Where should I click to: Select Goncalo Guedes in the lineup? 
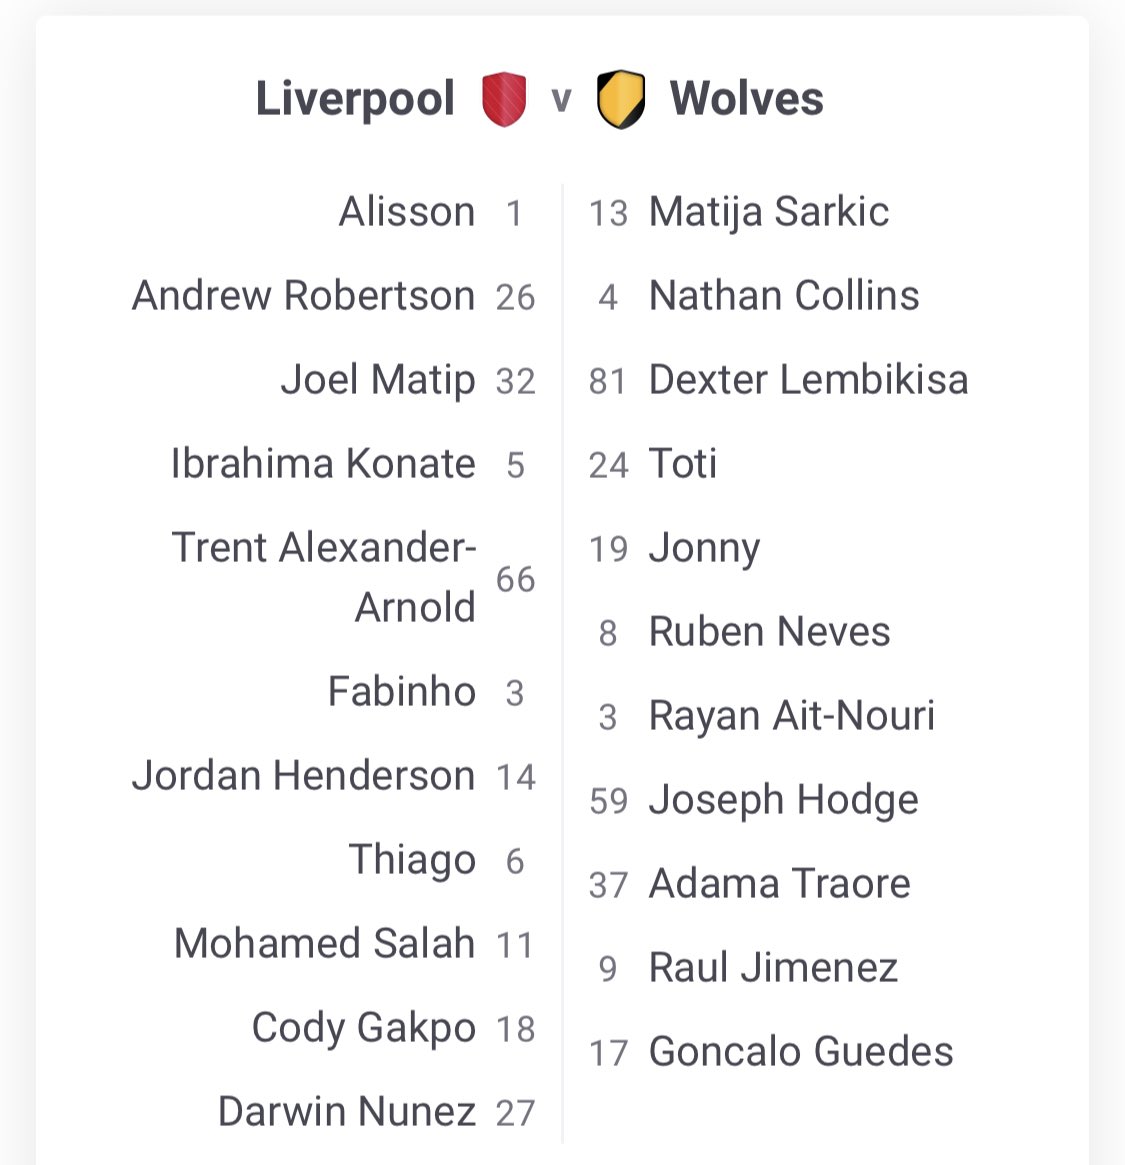pos(800,1052)
